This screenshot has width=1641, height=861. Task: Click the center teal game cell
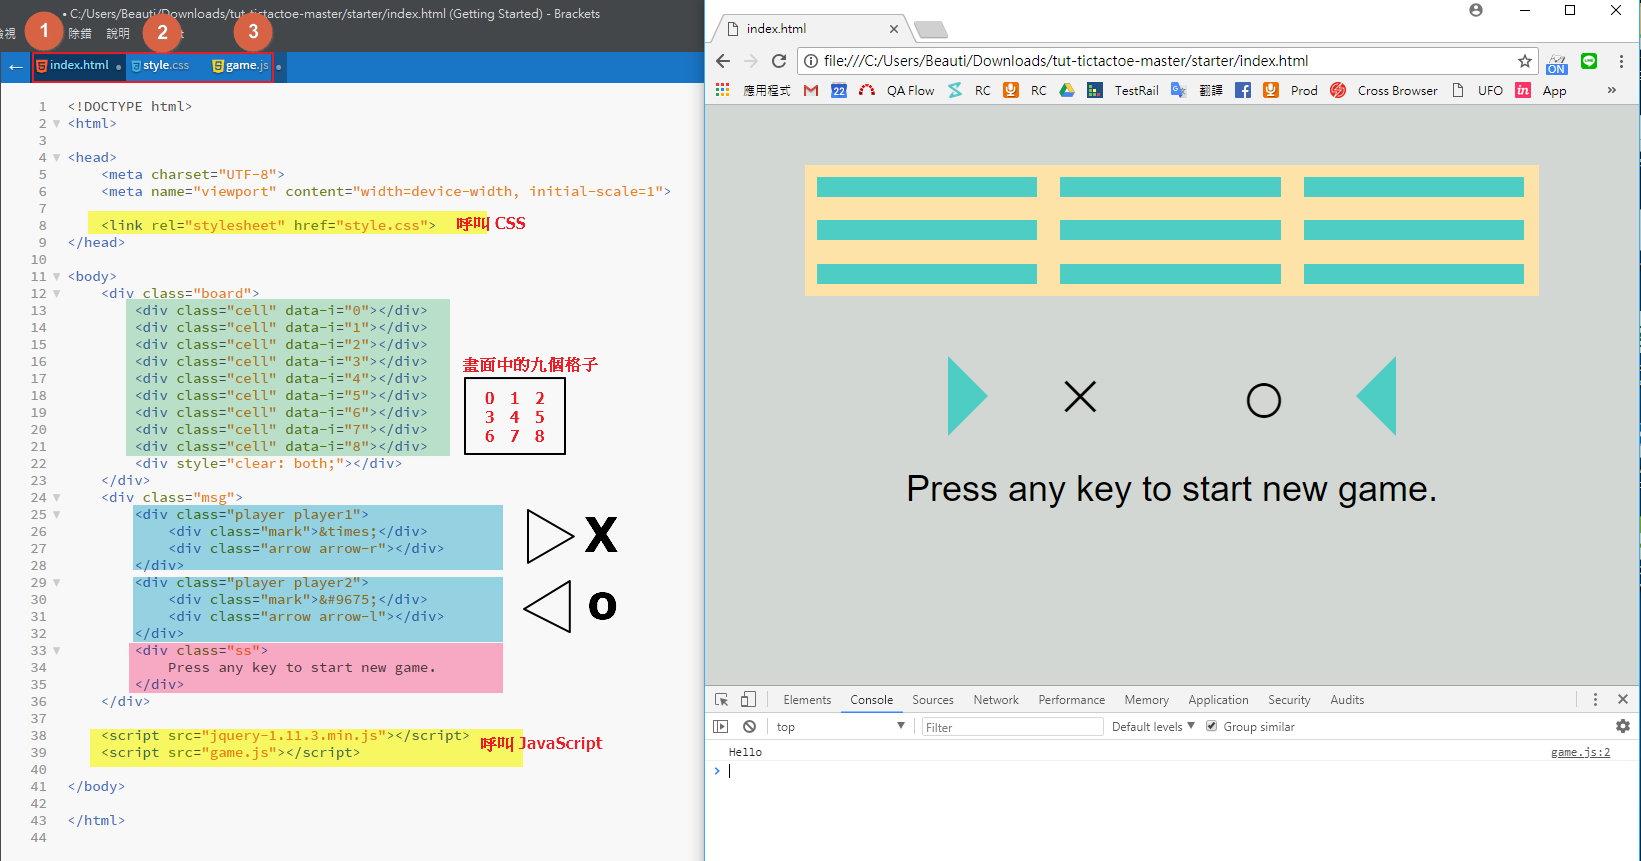(x=1170, y=230)
